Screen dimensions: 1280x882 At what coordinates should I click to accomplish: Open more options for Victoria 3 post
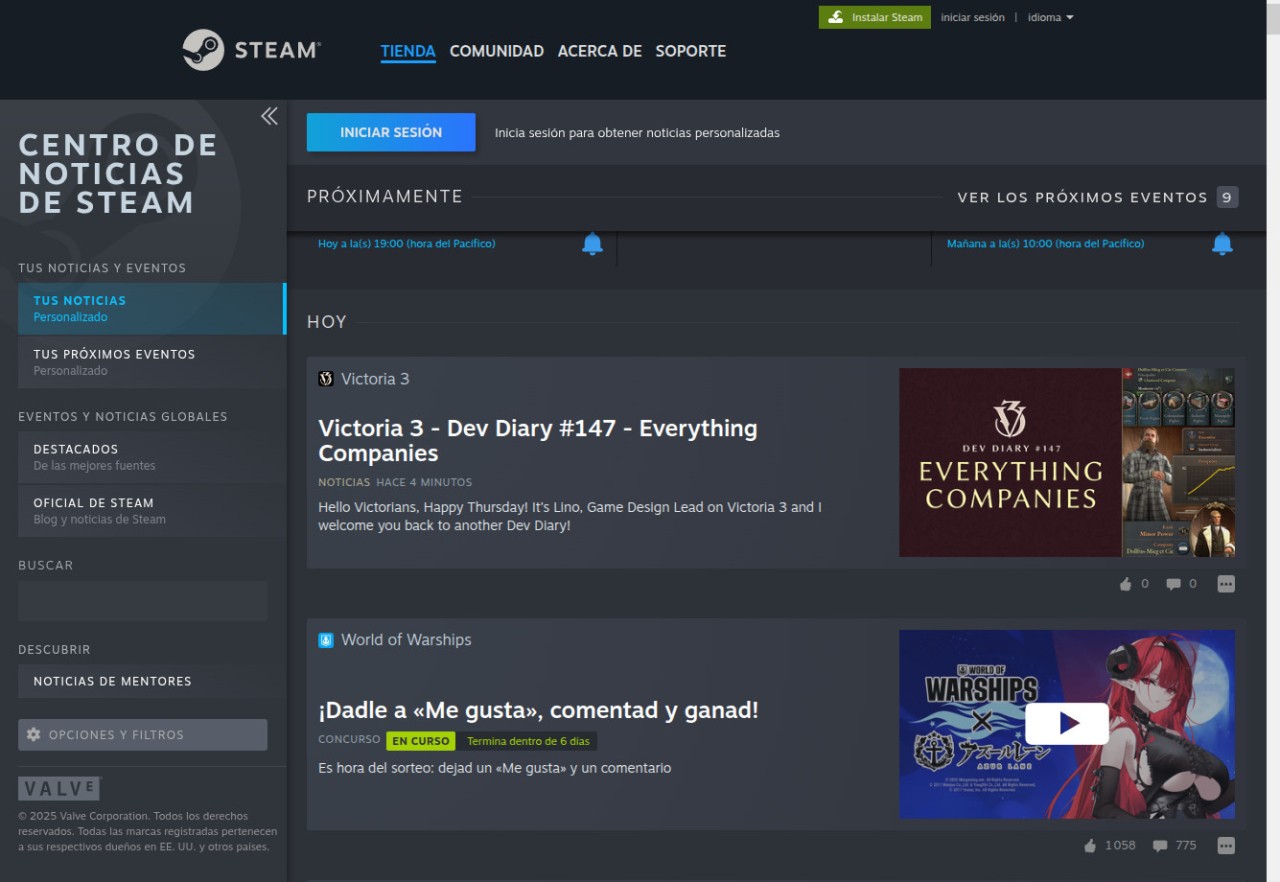[1226, 584]
